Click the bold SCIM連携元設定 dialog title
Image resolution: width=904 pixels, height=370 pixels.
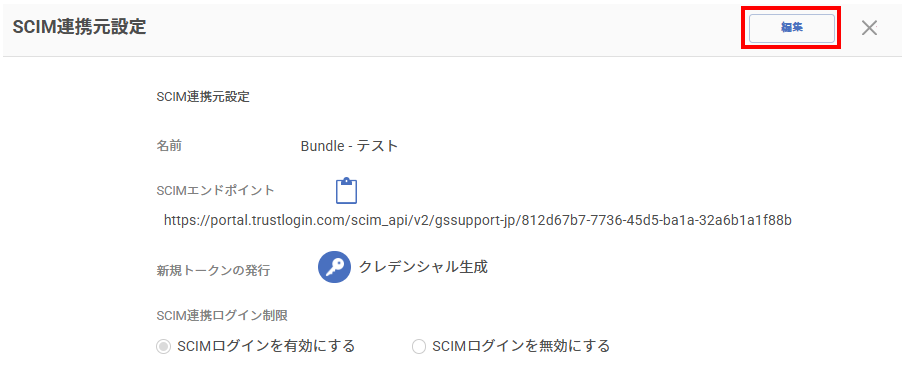coord(79,28)
